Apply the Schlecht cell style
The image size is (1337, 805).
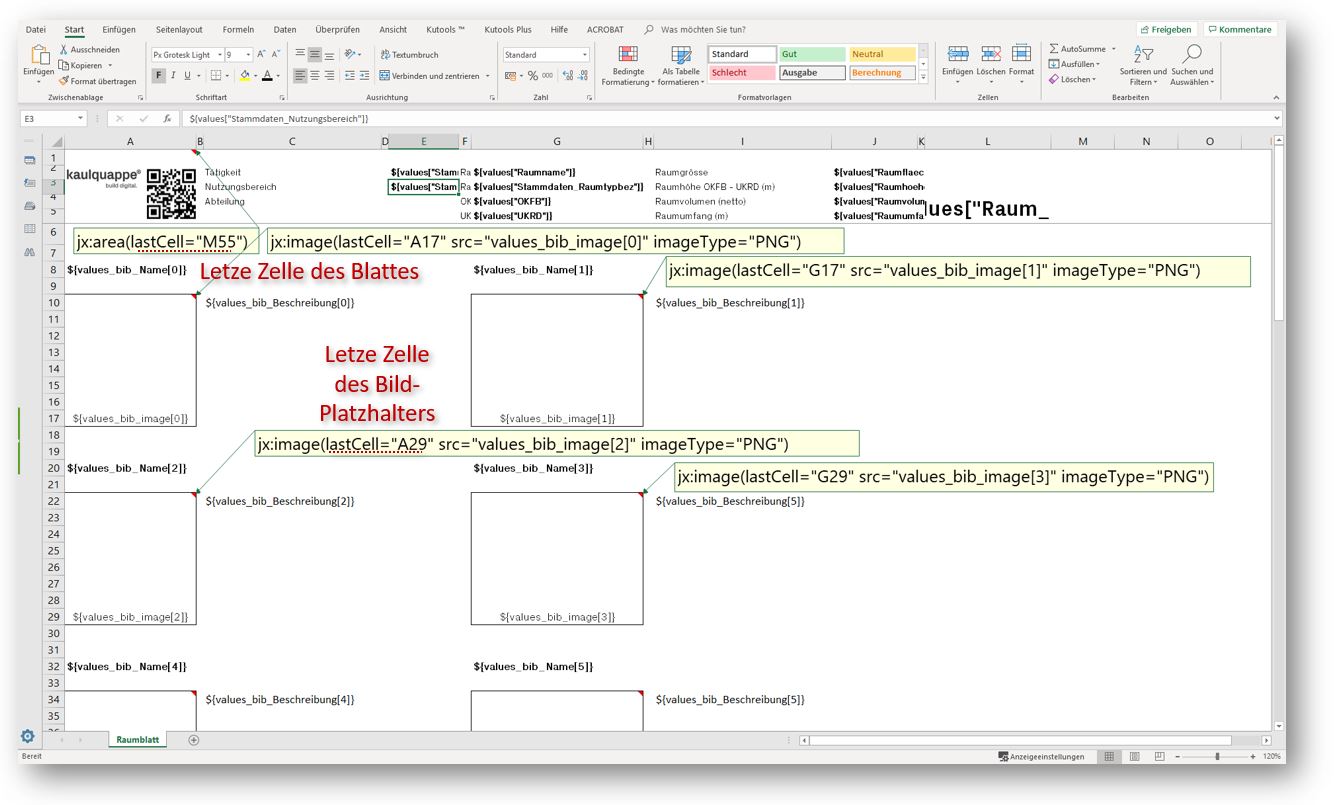tap(742, 72)
